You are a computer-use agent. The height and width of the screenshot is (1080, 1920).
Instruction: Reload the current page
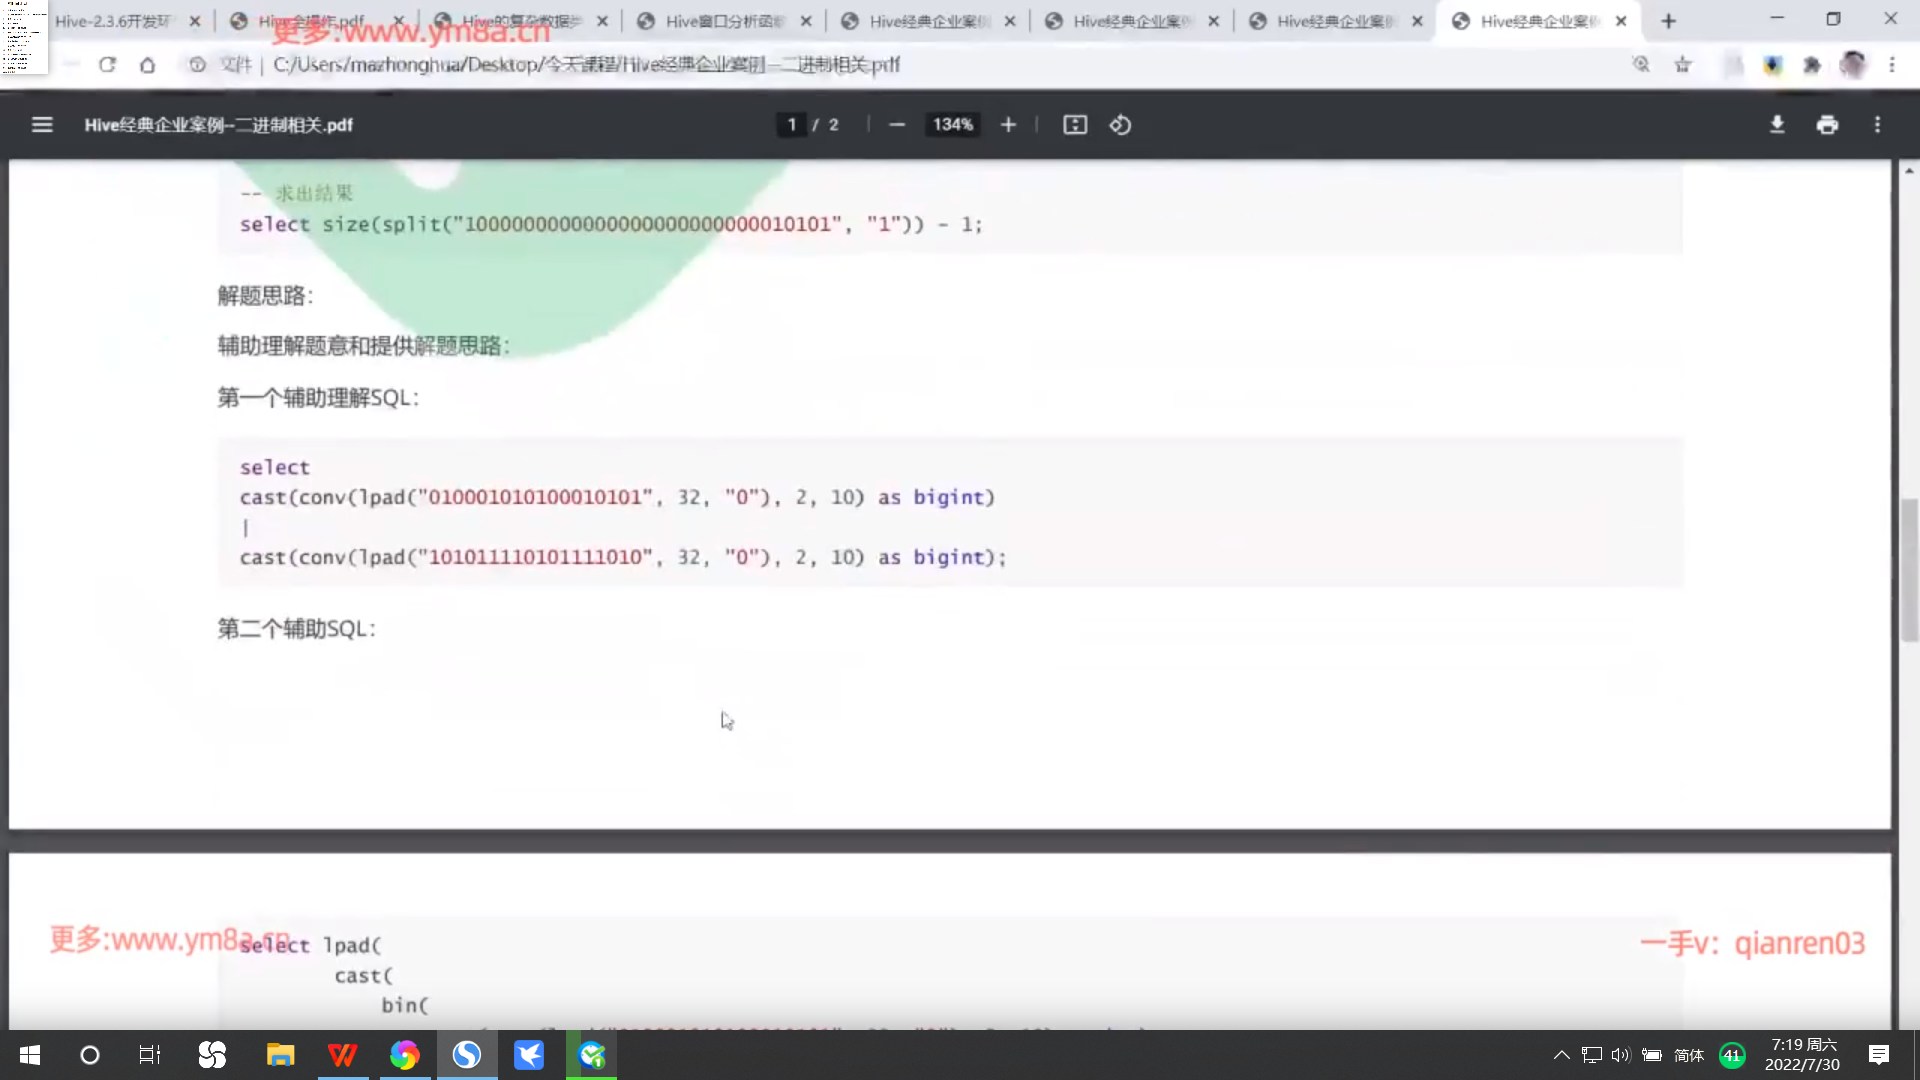[107, 65]
